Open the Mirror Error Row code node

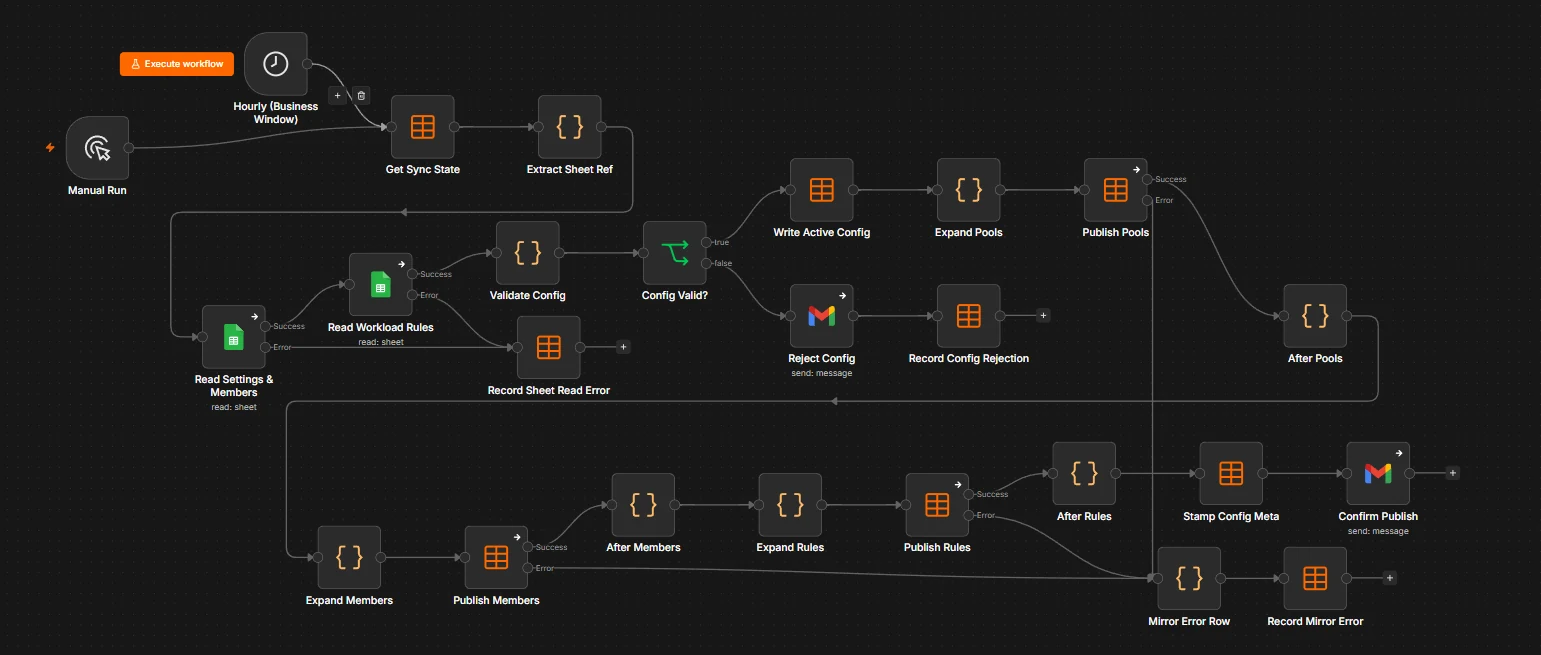[x=1189, y=578]
